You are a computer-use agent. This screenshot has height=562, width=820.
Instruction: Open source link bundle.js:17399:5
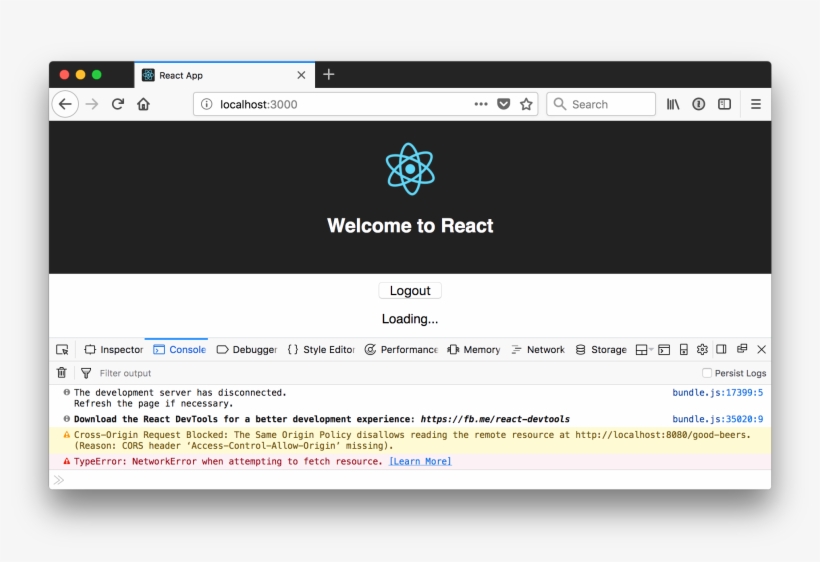click(x=718, y=393)
